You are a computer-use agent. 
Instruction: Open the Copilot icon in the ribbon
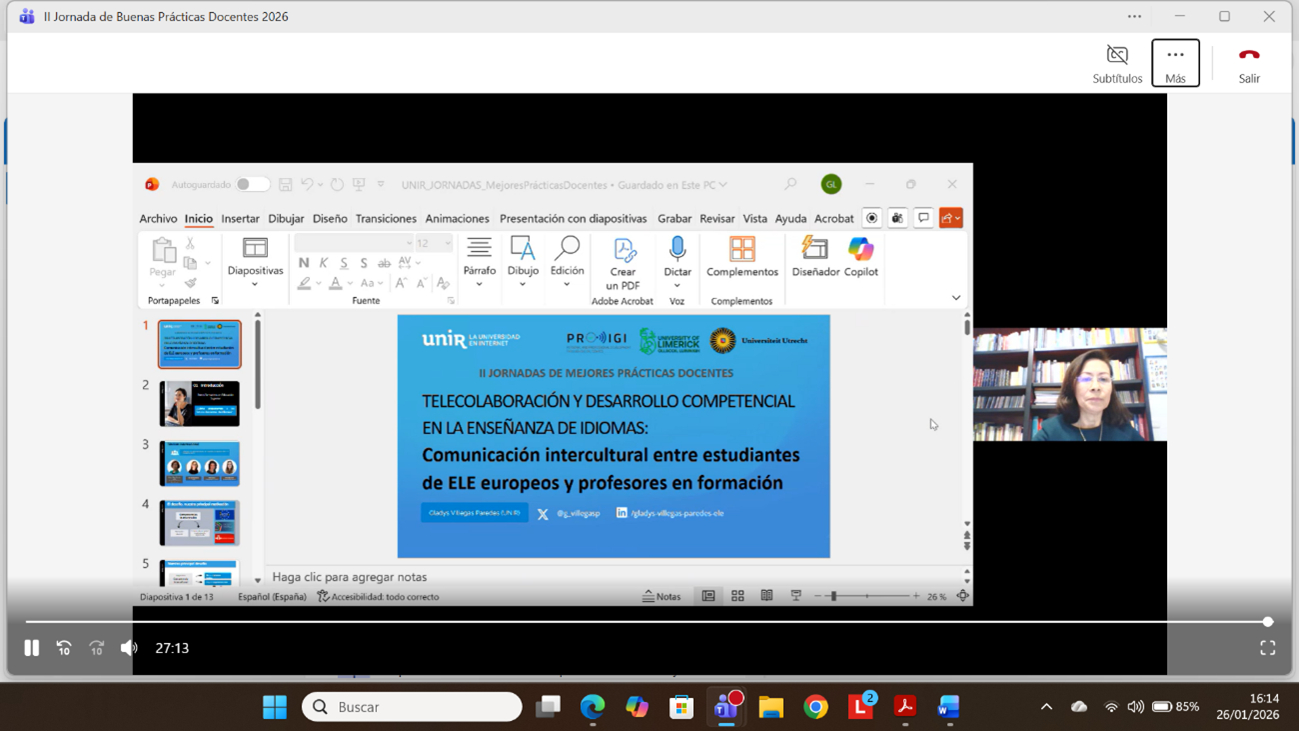(x=860, y=256)
